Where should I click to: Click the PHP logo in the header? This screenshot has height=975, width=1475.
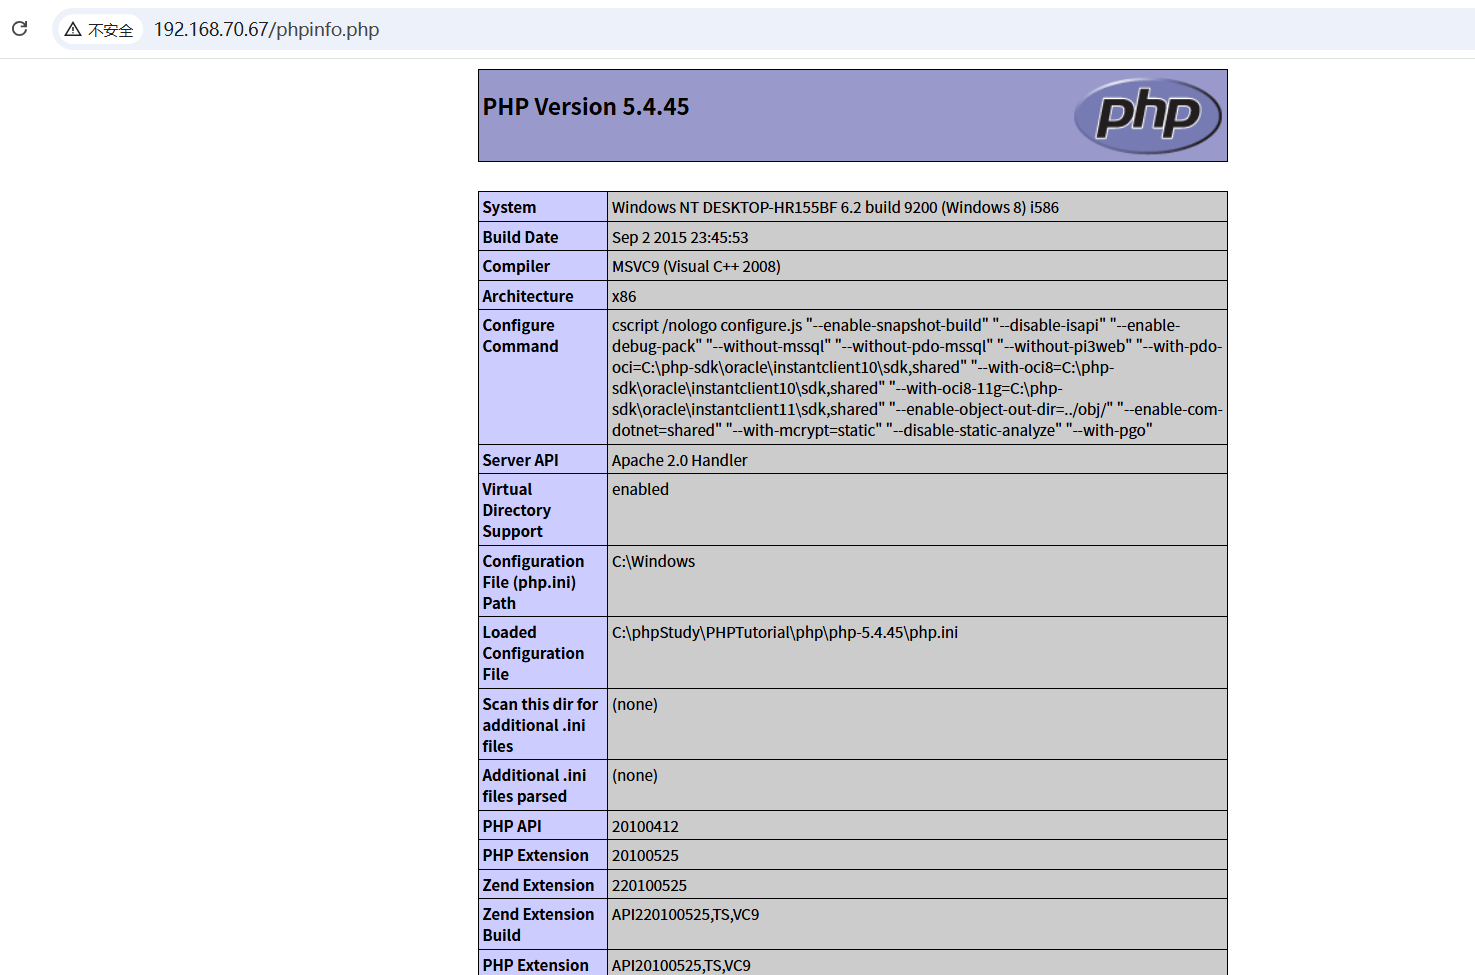(x=1147, y=116)
